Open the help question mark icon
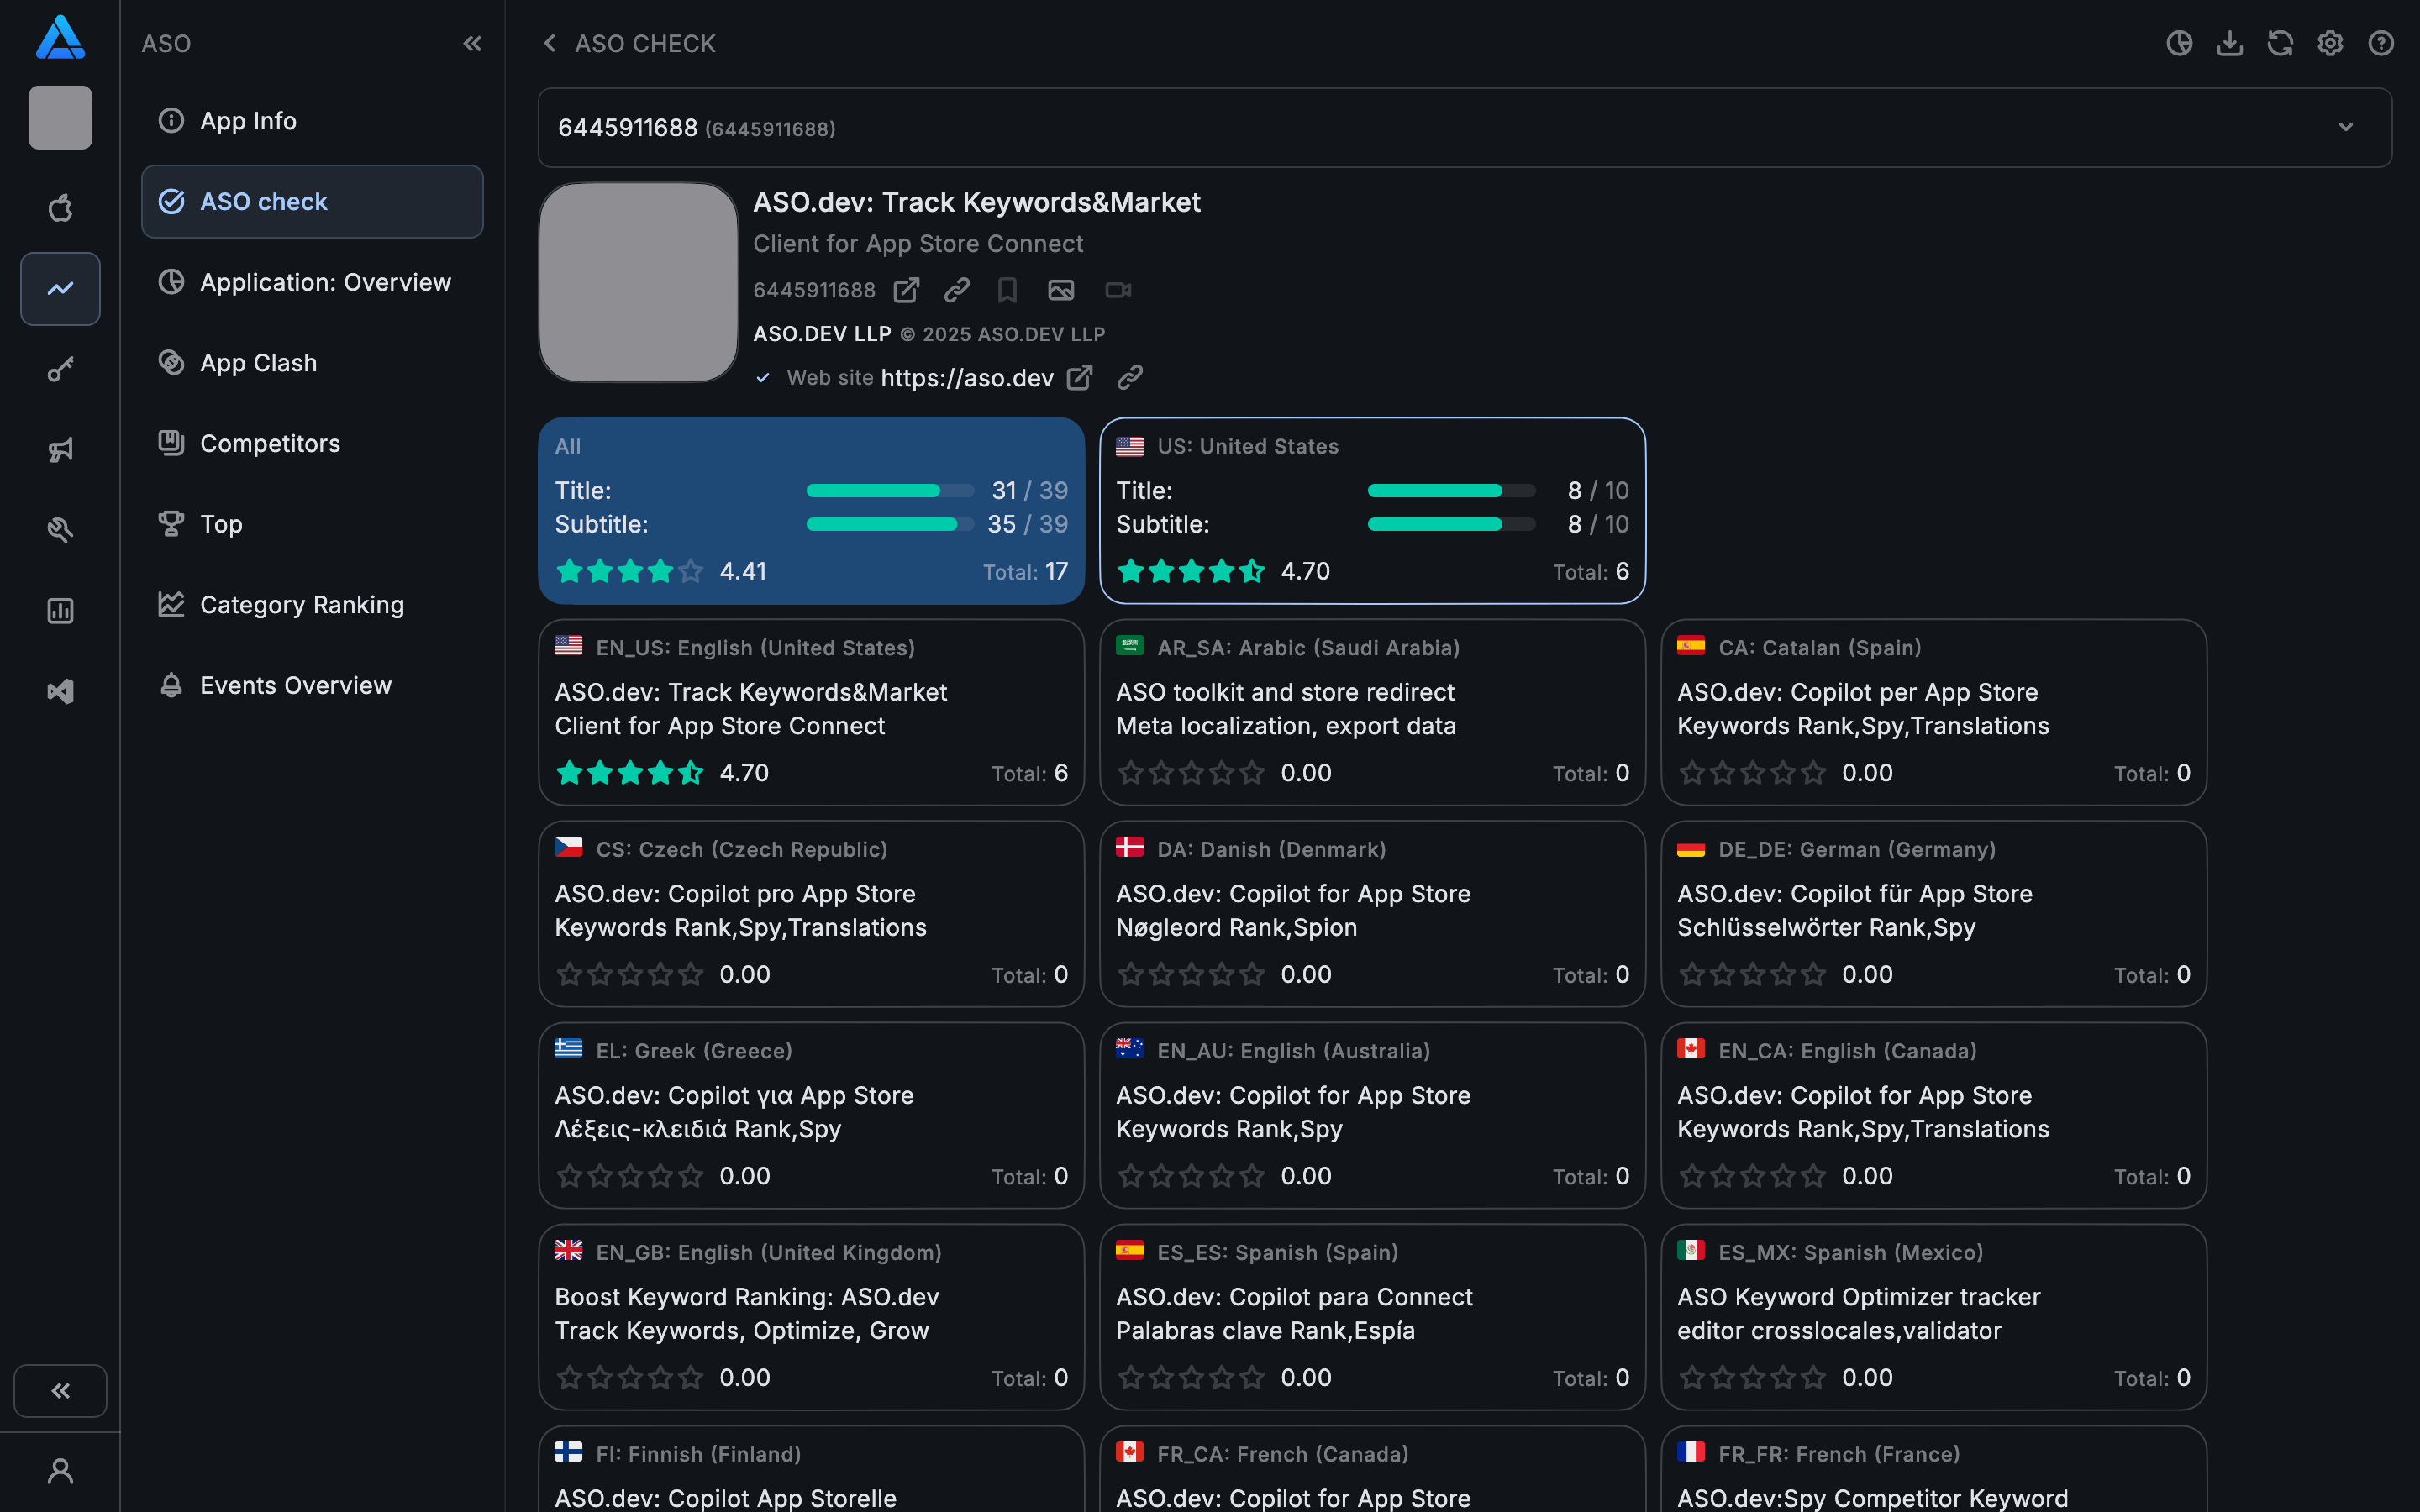 [2381, 43]
